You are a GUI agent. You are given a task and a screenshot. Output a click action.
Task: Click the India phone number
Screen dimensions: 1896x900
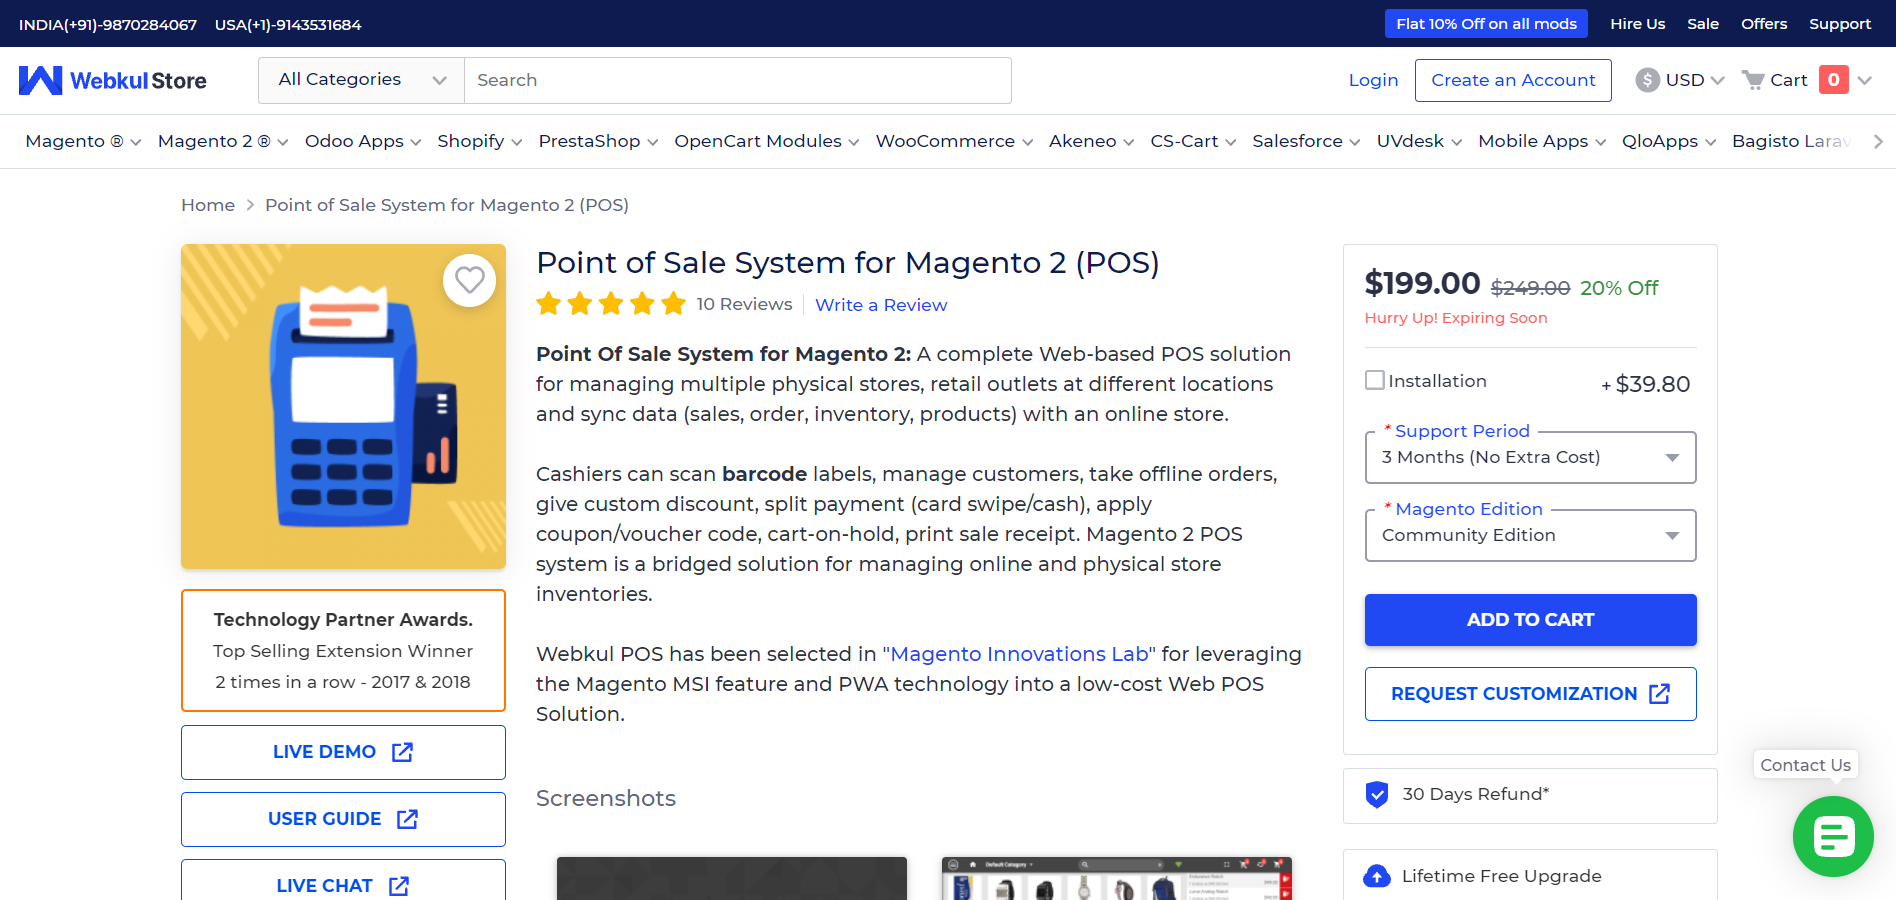[x=108, y=25]
